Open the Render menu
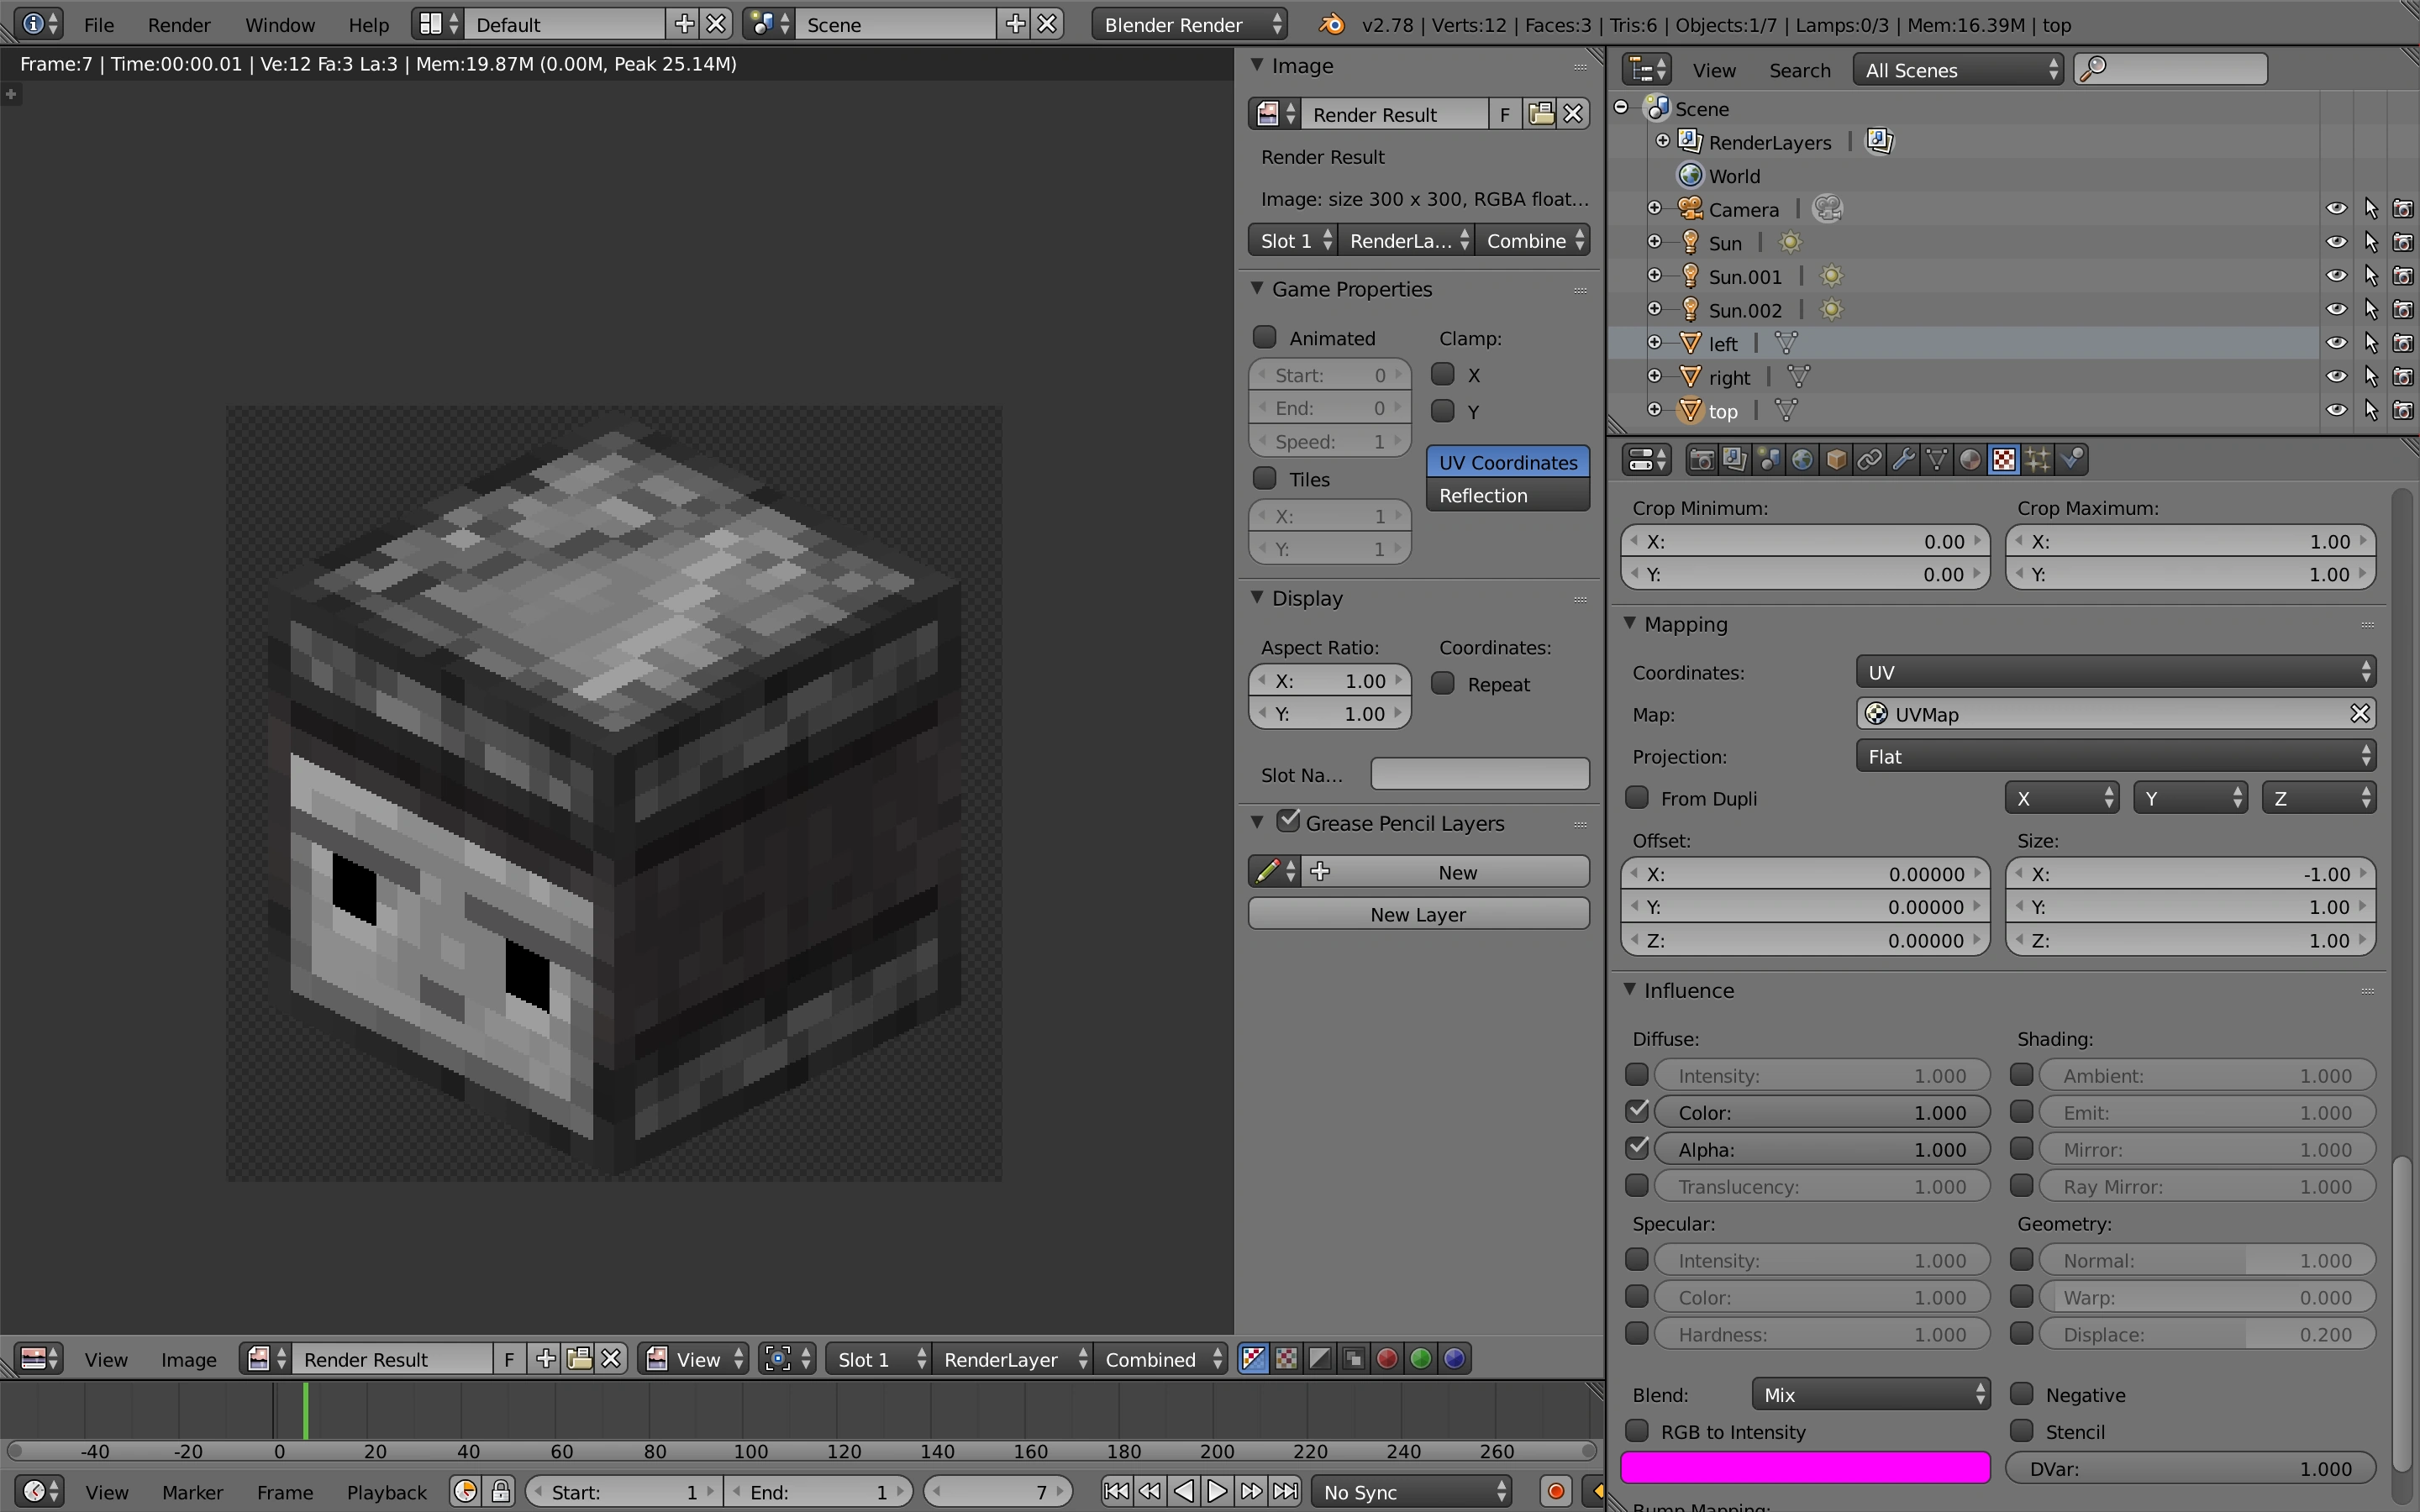The height and width of the screenshot is (1512, 2420). (179, 24)
